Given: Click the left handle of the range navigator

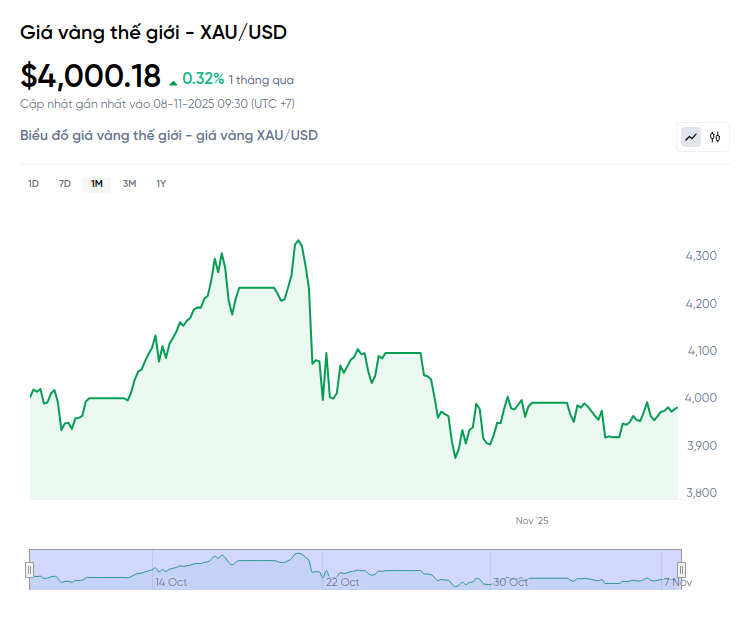Looking at the screenshot, I should click(29, 570).
